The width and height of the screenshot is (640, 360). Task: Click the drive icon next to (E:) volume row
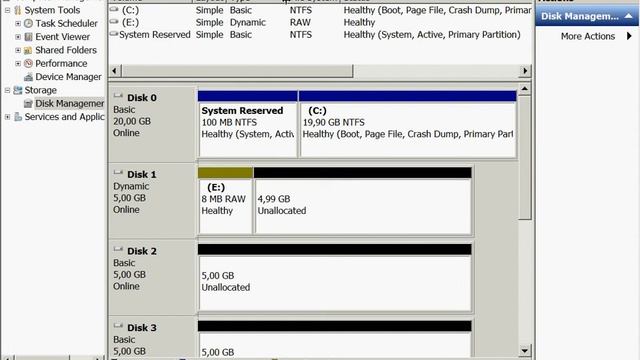114,22
